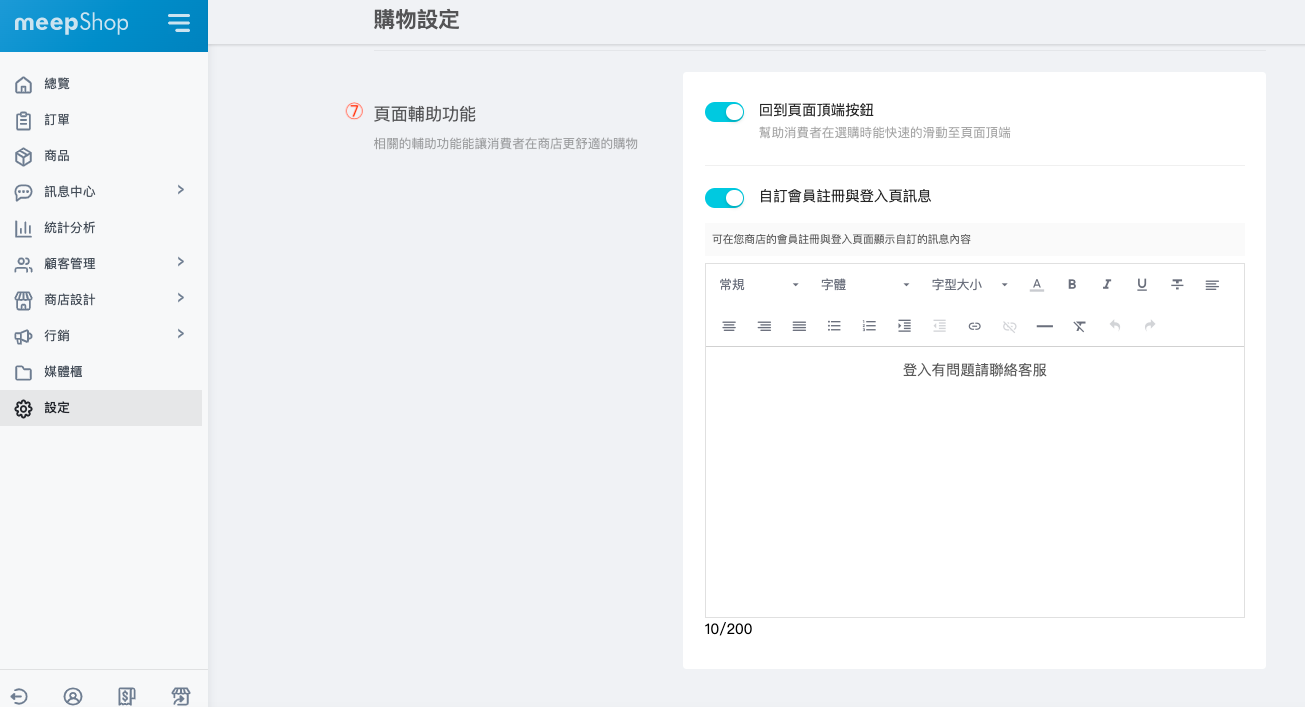Click the Bold formatting icon
This screenshot has width=1305, height=707.
(1072, 285)
